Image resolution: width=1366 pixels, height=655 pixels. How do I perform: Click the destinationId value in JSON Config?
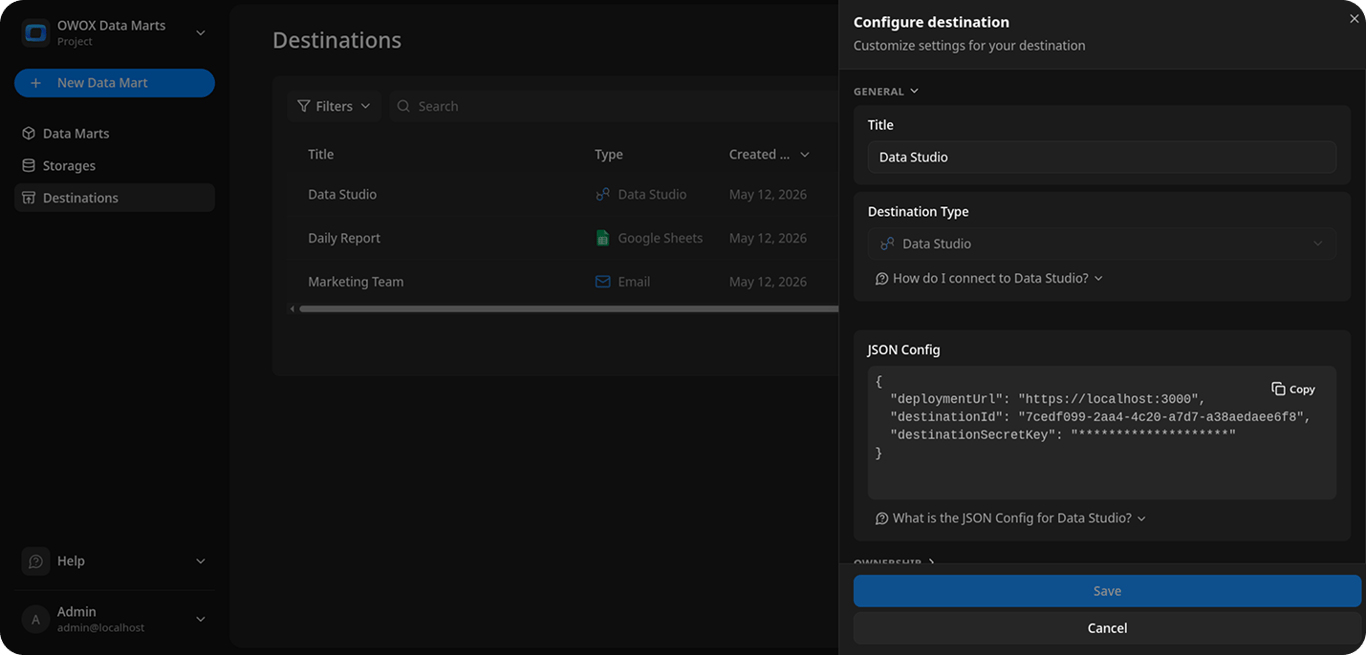(1161, 417)
